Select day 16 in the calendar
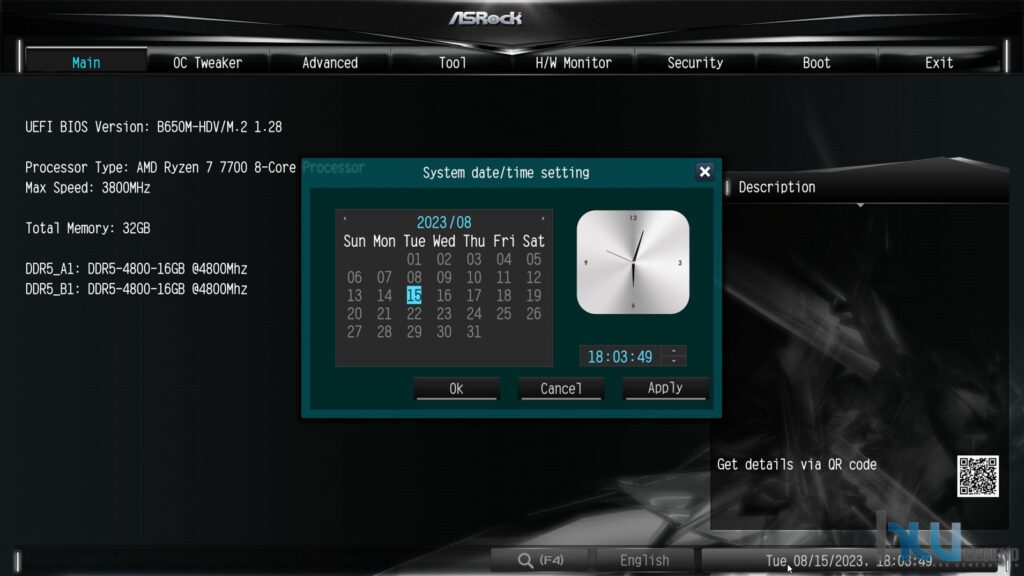Image resolution: width=1024 pixels, height=576 pixels. 444,296
